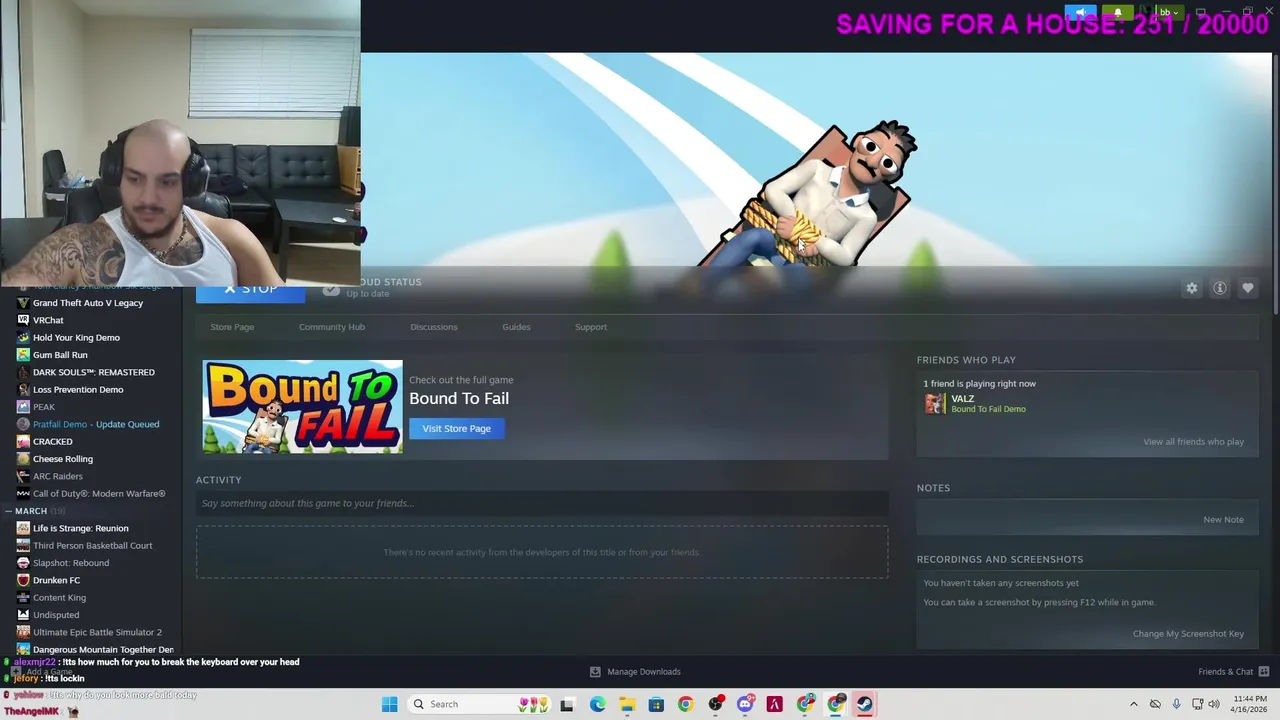
Task: Click the Gum Ball Run icon
Action: pyautogui.click(x=23, y=355)
